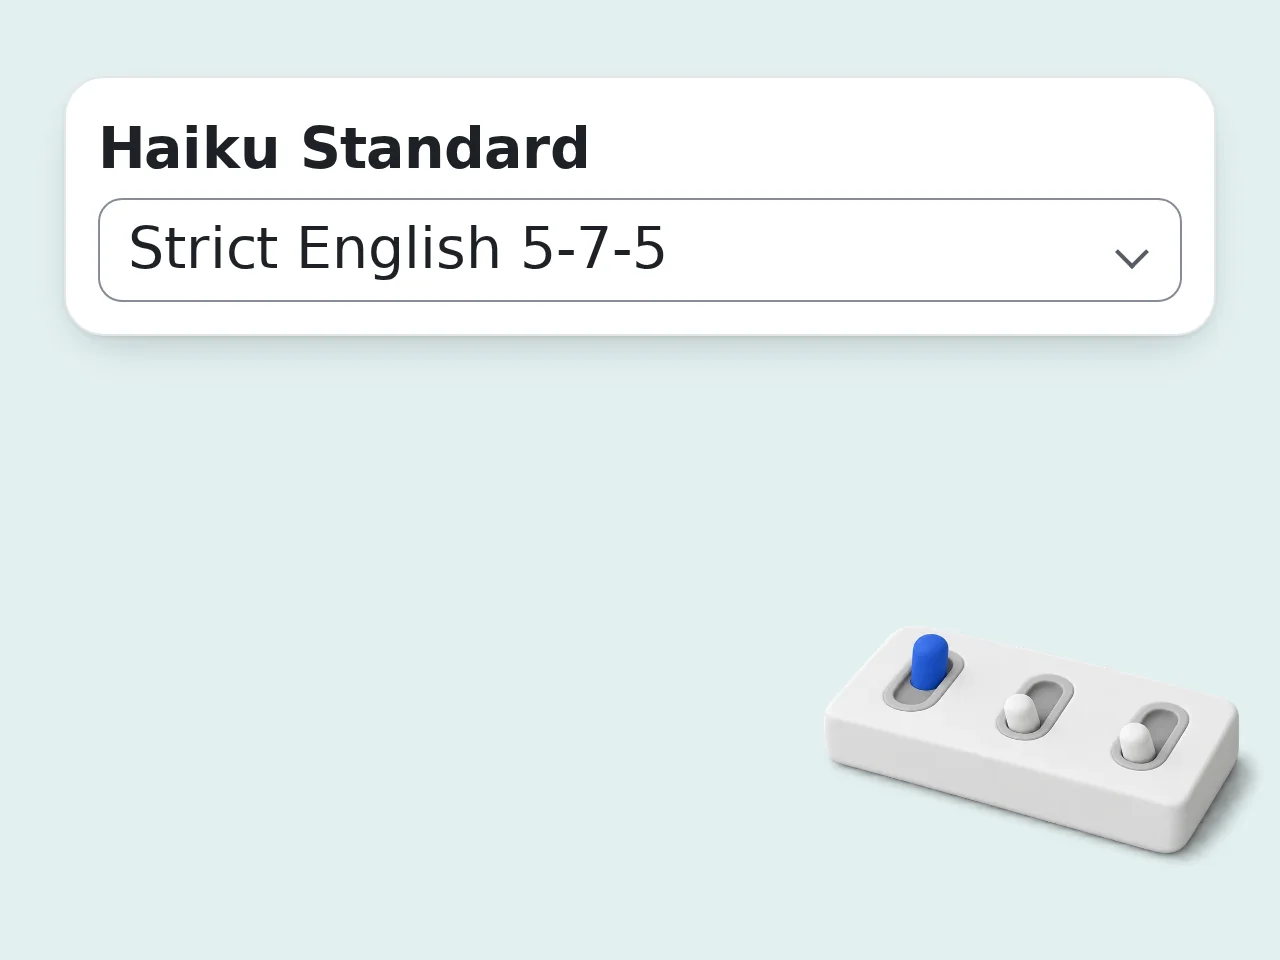Click the chevron arrow in the select box
Viewport: 1280px width, 960px height.
1131,259
